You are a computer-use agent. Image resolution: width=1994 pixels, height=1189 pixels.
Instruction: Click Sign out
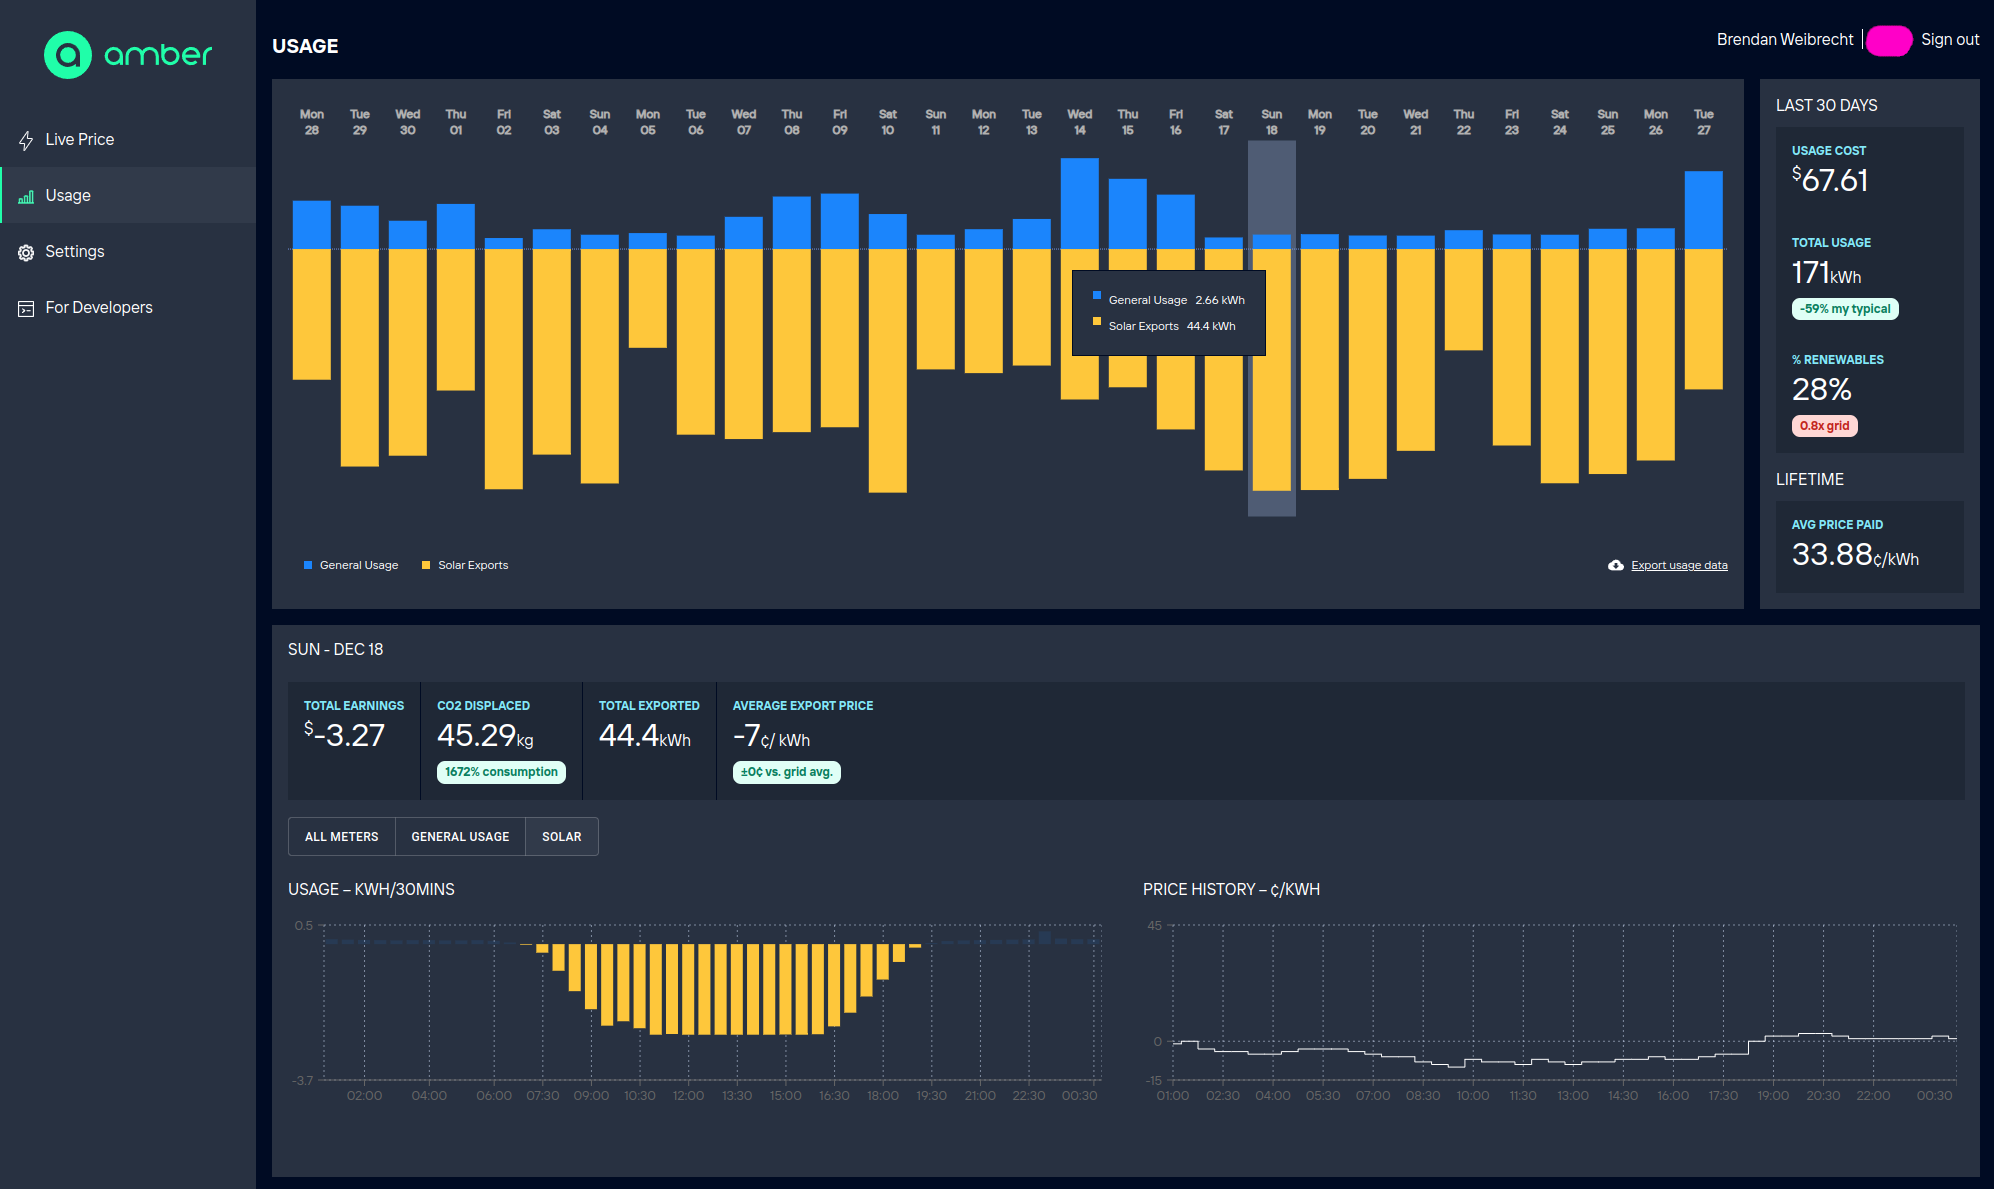pyautogui.click(x=1949, y=40)
